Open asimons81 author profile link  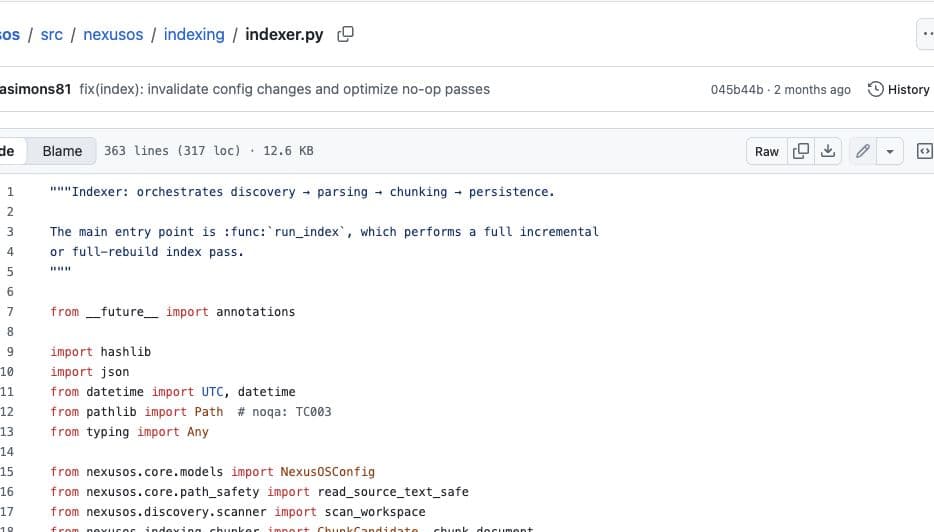point(36,89)
